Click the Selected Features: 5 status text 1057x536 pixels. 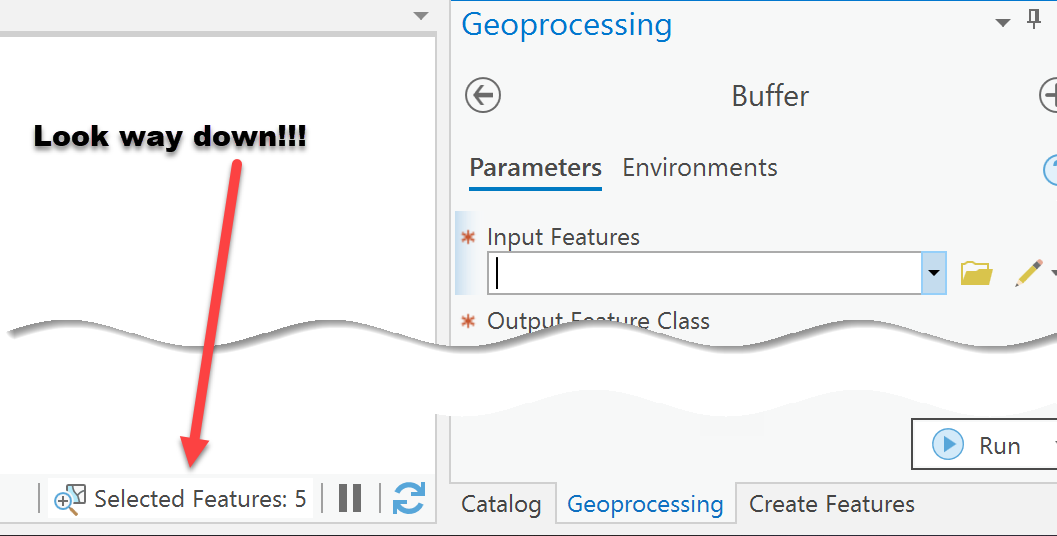coord(200,498)
